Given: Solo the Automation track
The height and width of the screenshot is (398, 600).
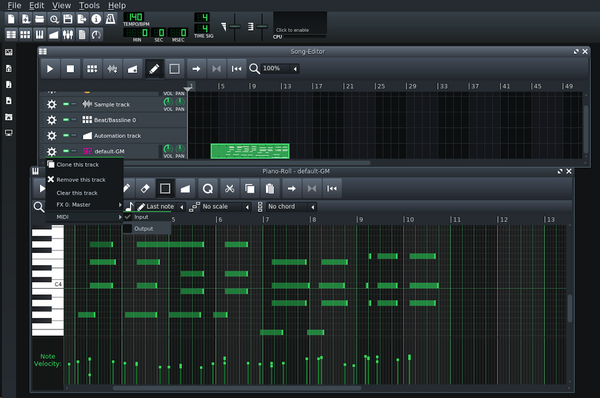Looking at the screenshot, I should pos(73,135).
